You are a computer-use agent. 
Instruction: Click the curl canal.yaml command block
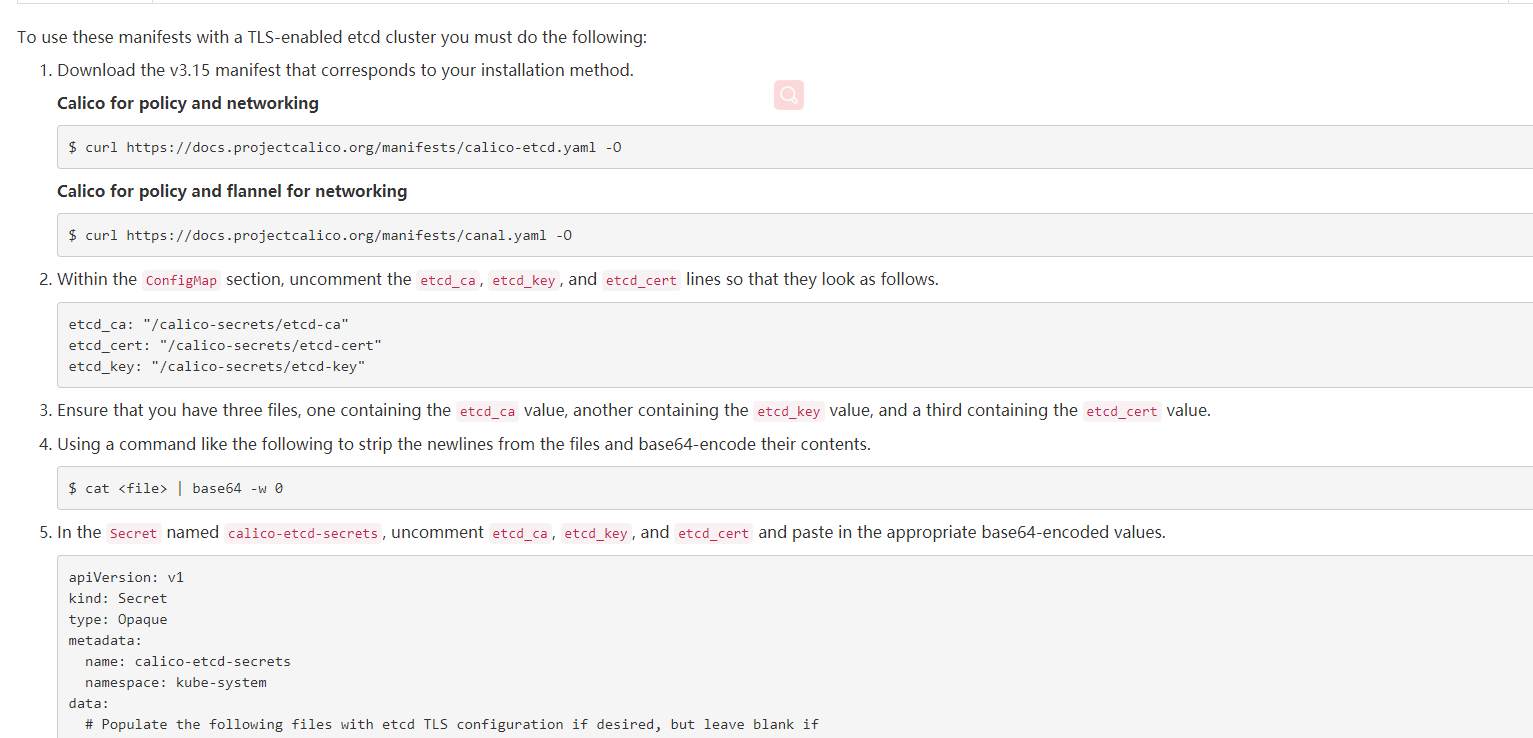[320, 235]
